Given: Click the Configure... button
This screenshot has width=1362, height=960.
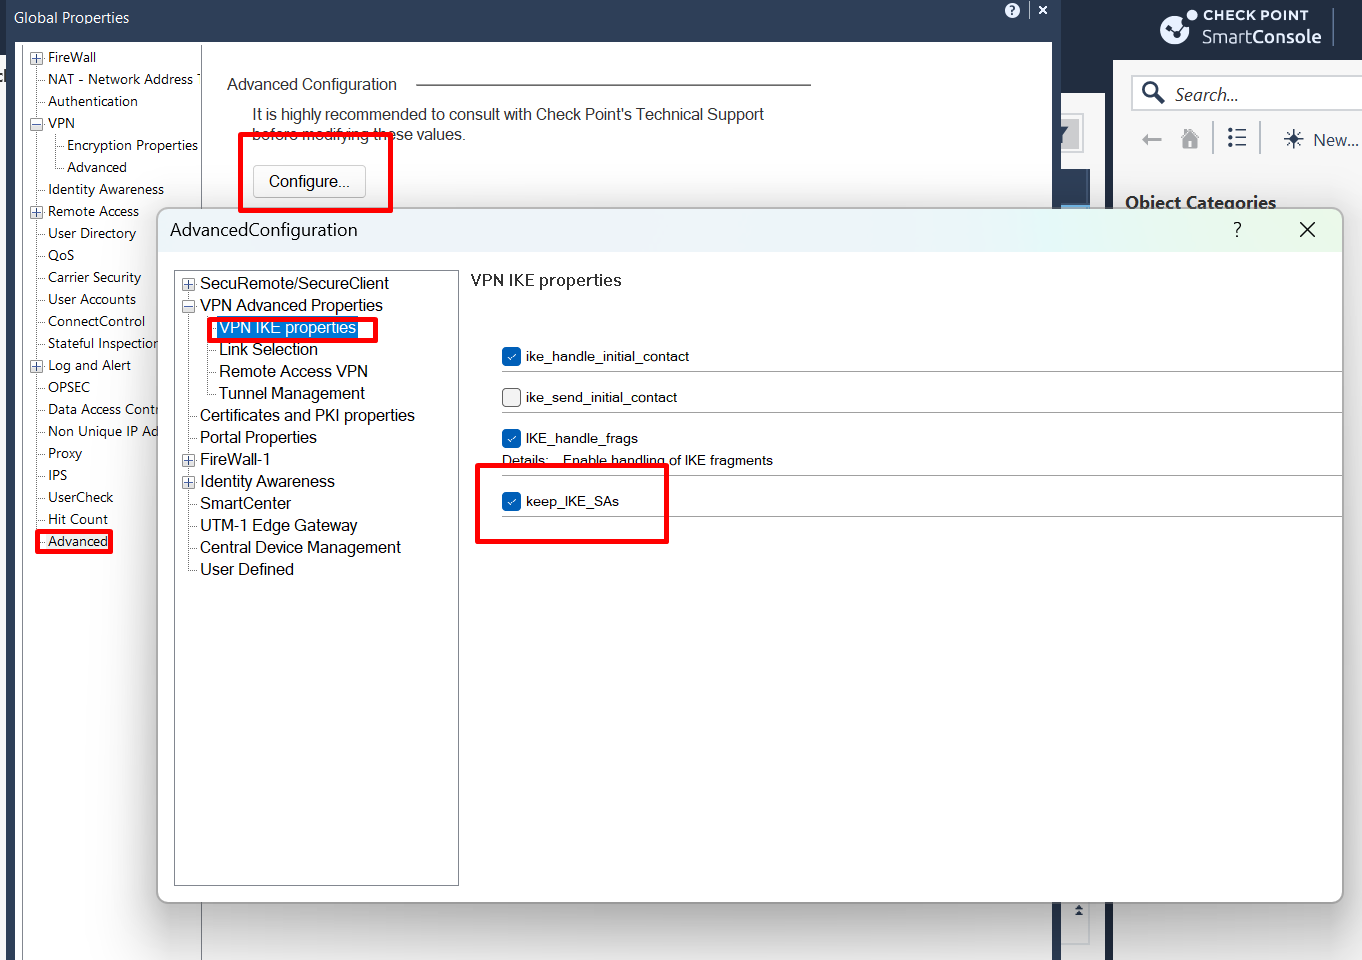Looking at the screenshot, I should [309, 182].
